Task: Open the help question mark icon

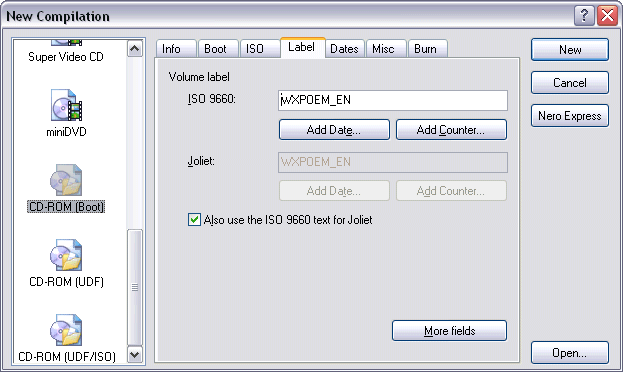Action: coord(584,16)
